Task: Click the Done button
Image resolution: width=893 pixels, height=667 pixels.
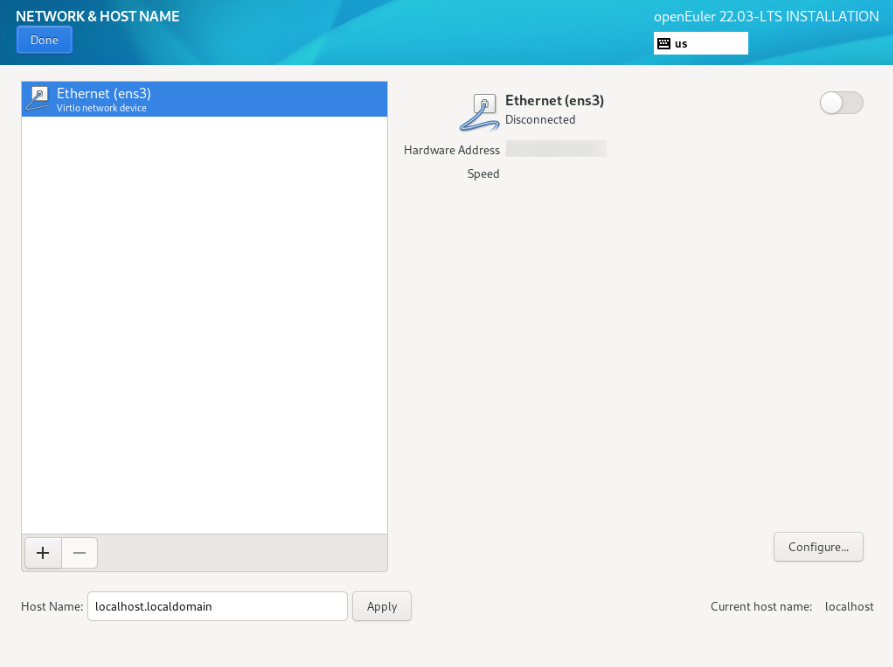Action: (44, 40)
